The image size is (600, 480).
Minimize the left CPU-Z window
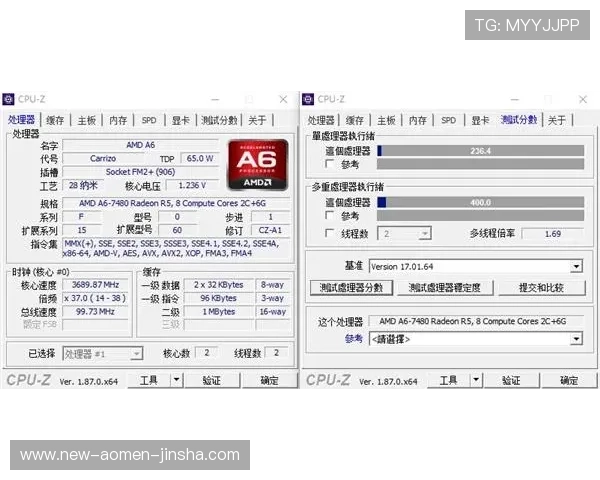[x=215, y=100]
